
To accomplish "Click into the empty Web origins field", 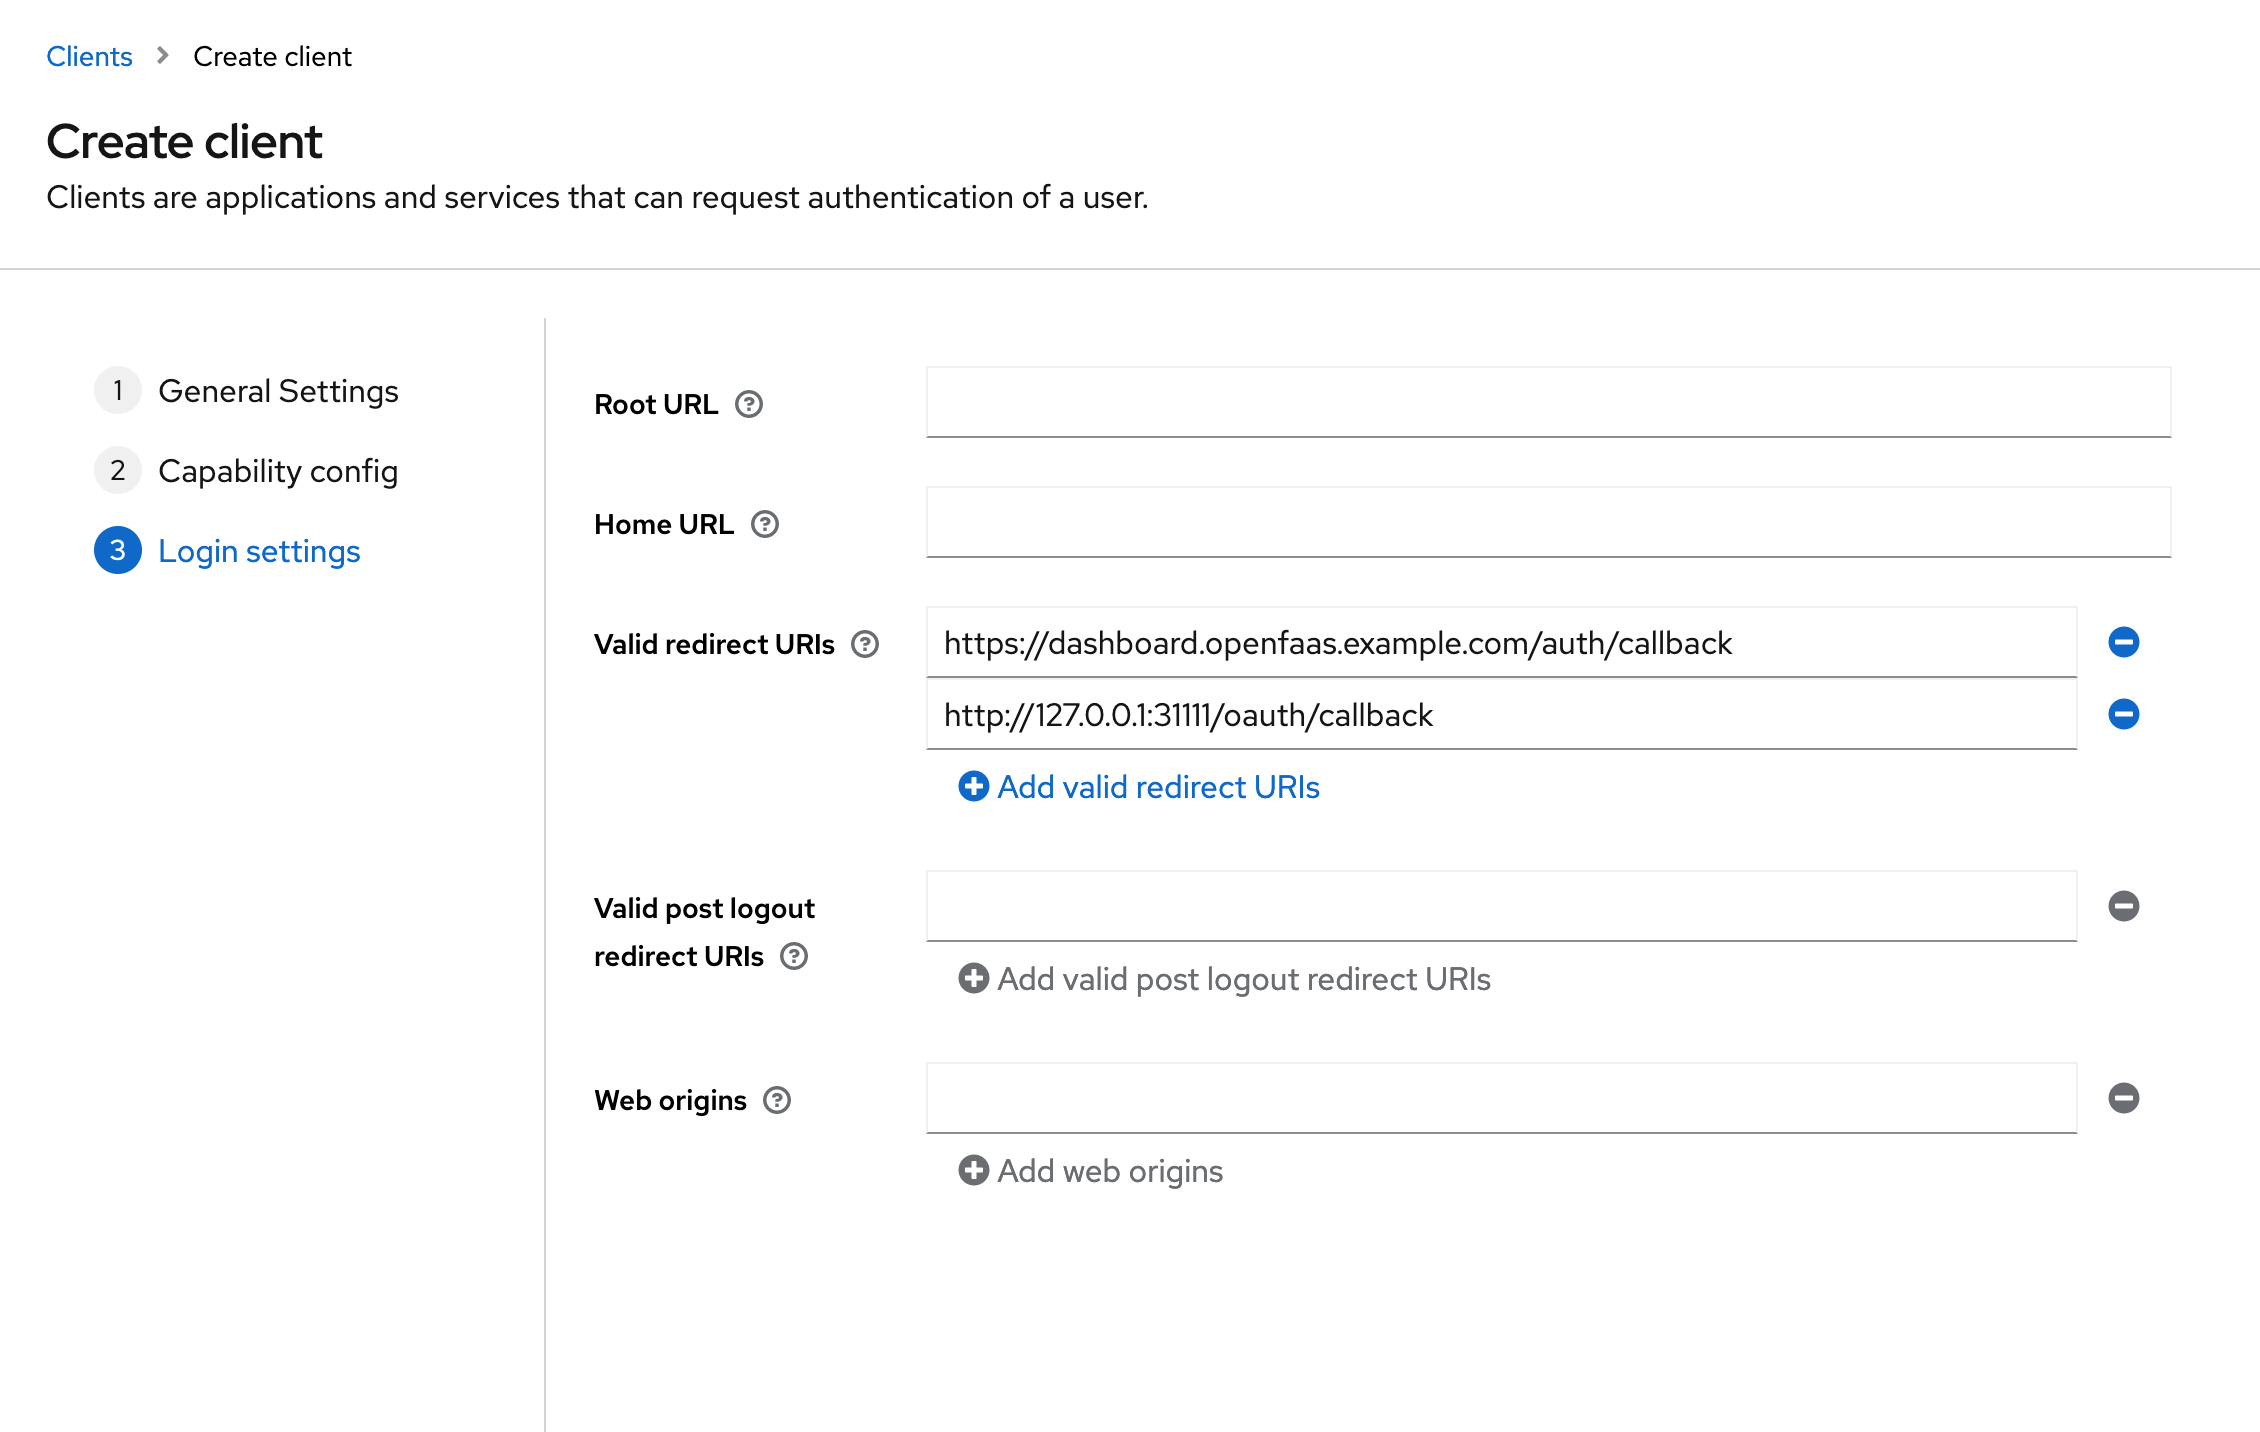I will point(1500,1098).
